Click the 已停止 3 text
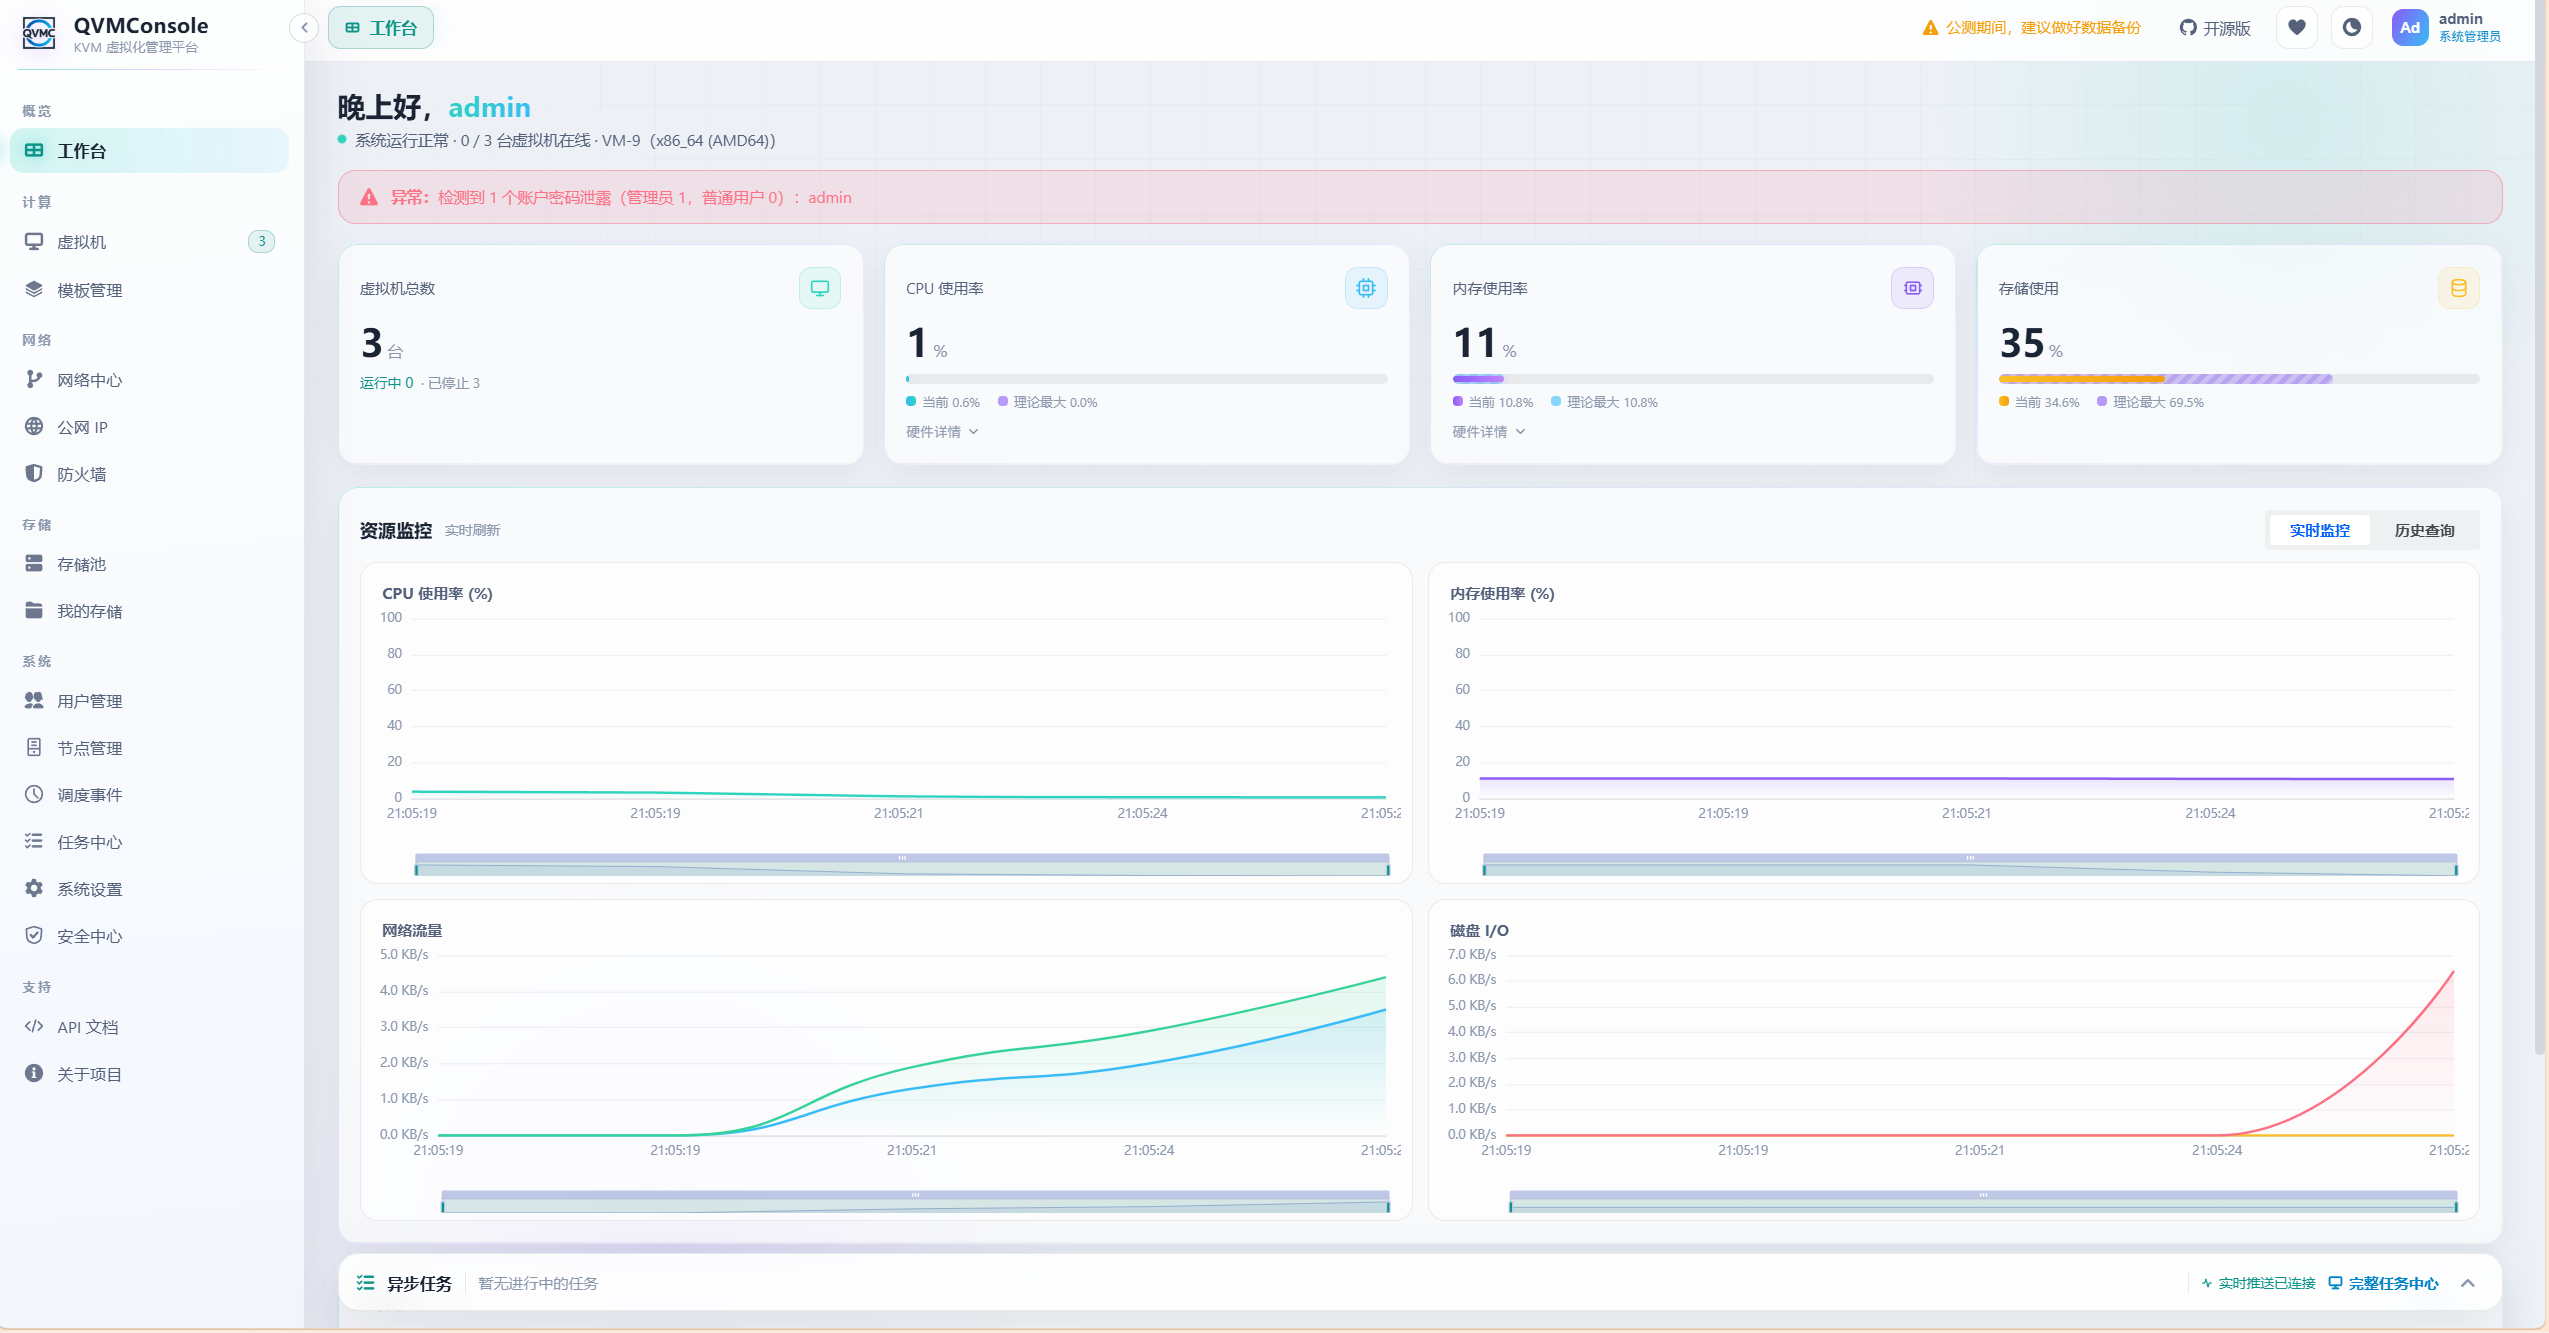2549x1333 pixels. pyautogui.click(x=454, y=384)
